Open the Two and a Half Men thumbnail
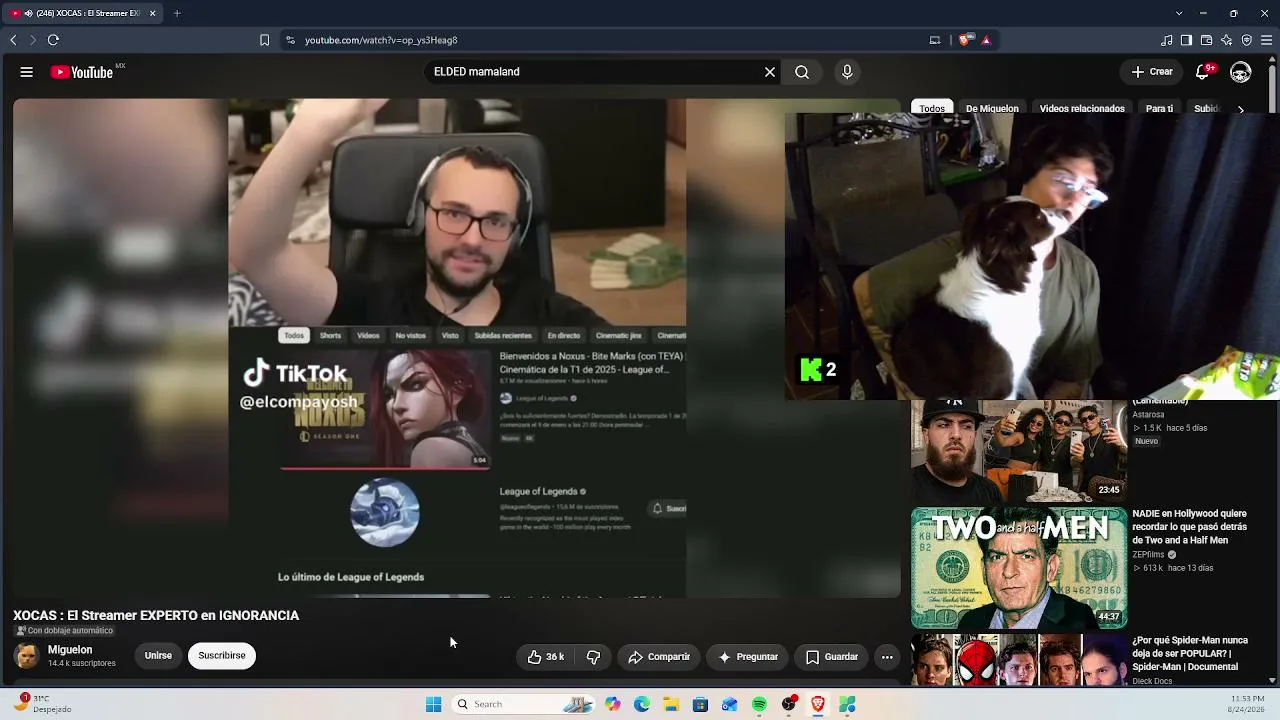Viewport: 1280px width, 720px height. (1019, 568)
